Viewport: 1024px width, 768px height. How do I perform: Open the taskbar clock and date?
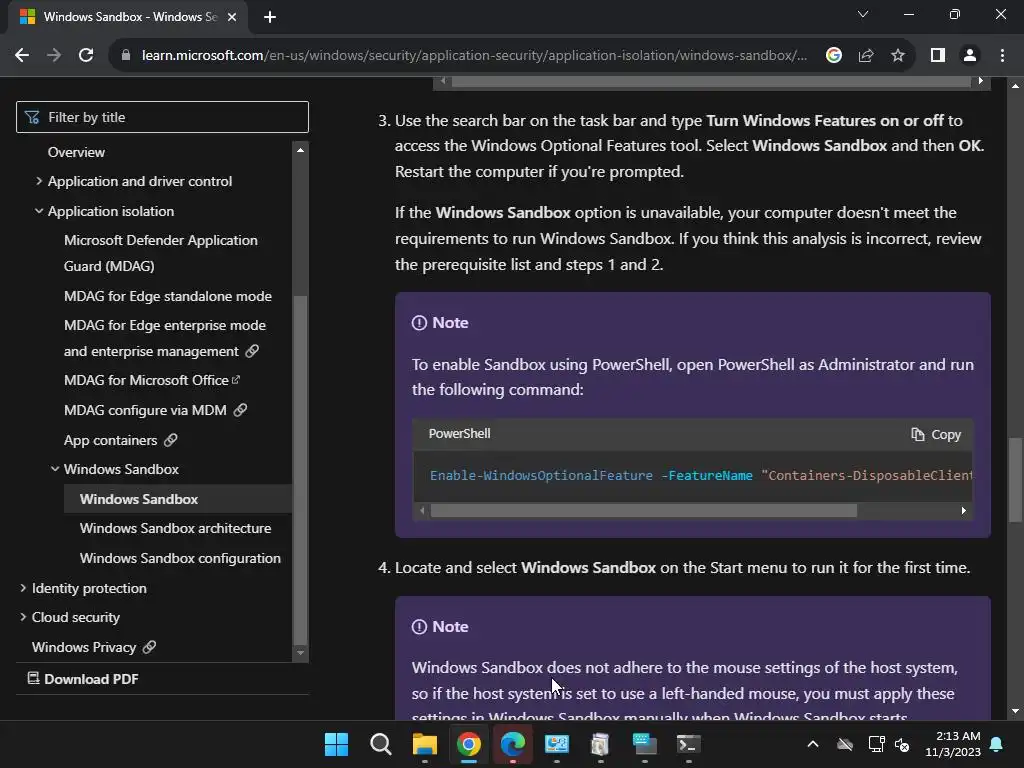pyautogui.click(x=953, y=744)
